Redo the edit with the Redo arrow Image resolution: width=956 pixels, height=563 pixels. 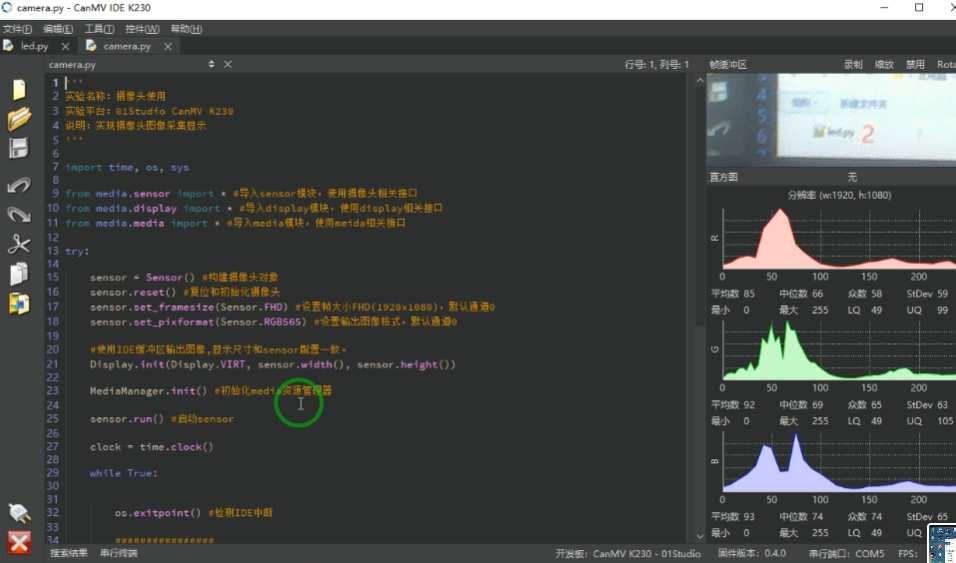click(x=19, y=214)
